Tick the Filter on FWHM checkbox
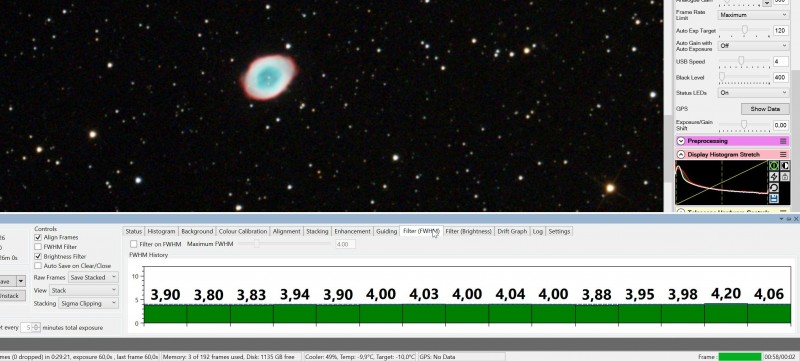The image size is (800, 361). point(134,244)
